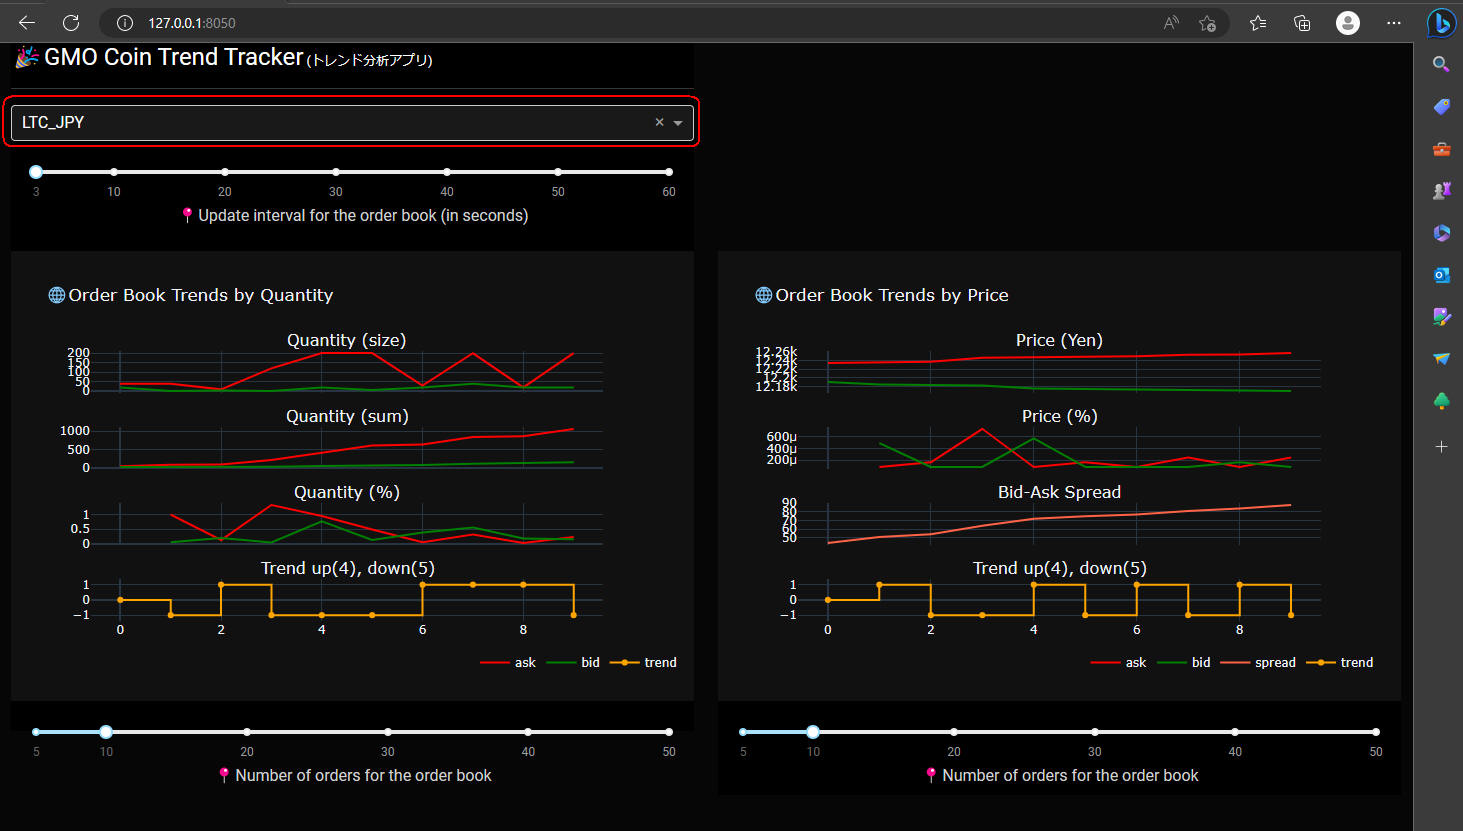Open Read aloud icon in address bar
1463x831 pixels.
click(x=1171, y=23)
